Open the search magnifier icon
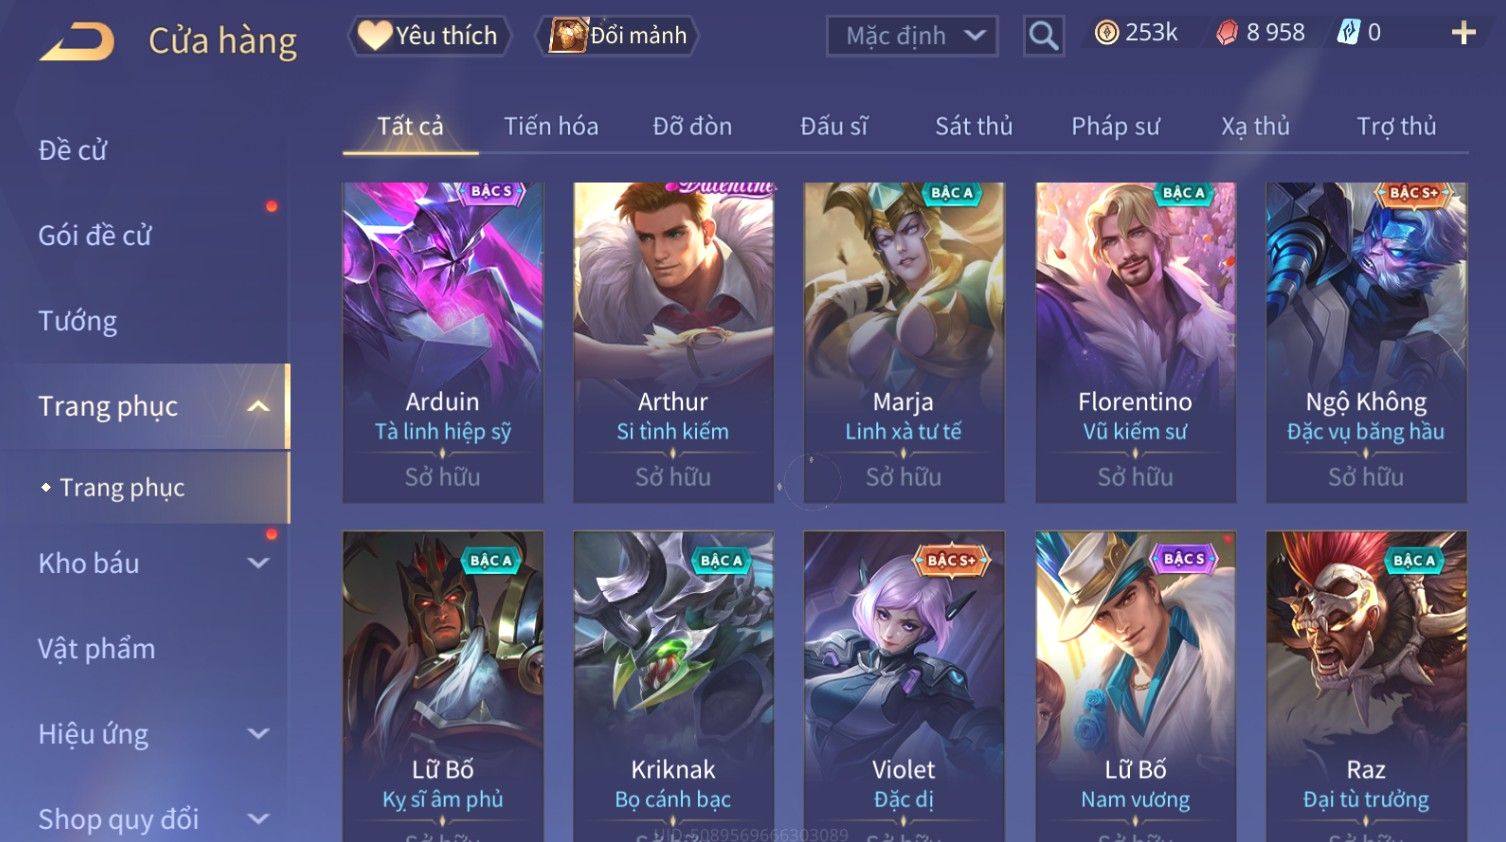The height and width of the screenshot is (842, 1506). 1043,36
